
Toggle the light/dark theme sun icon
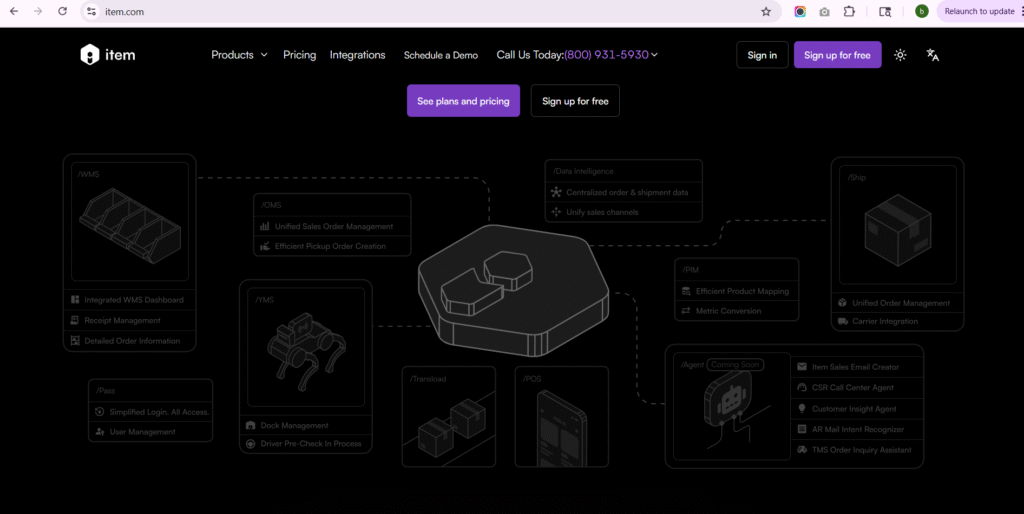point(900,55)
